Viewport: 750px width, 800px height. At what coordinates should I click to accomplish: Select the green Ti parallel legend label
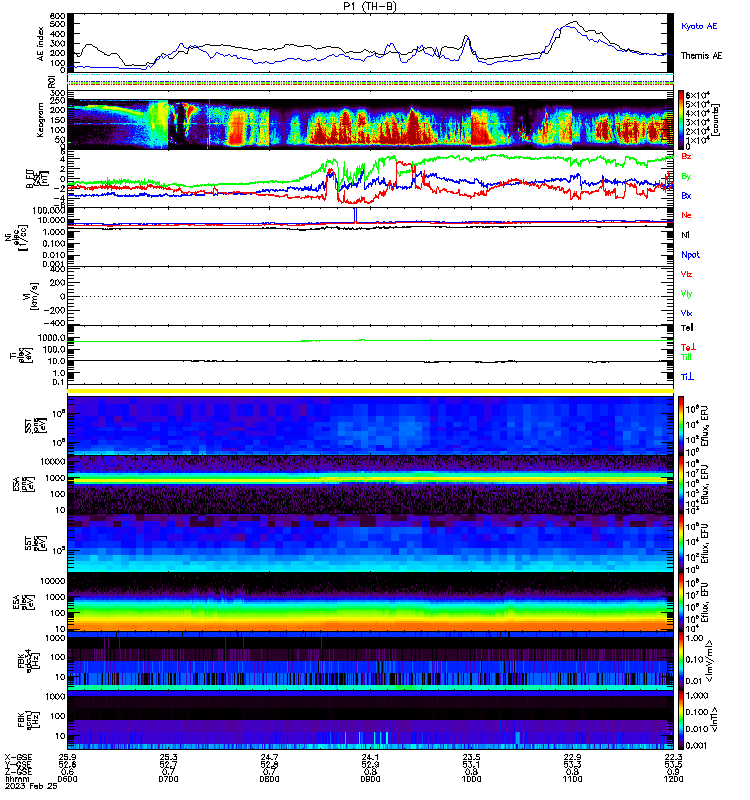pos(686,357)
